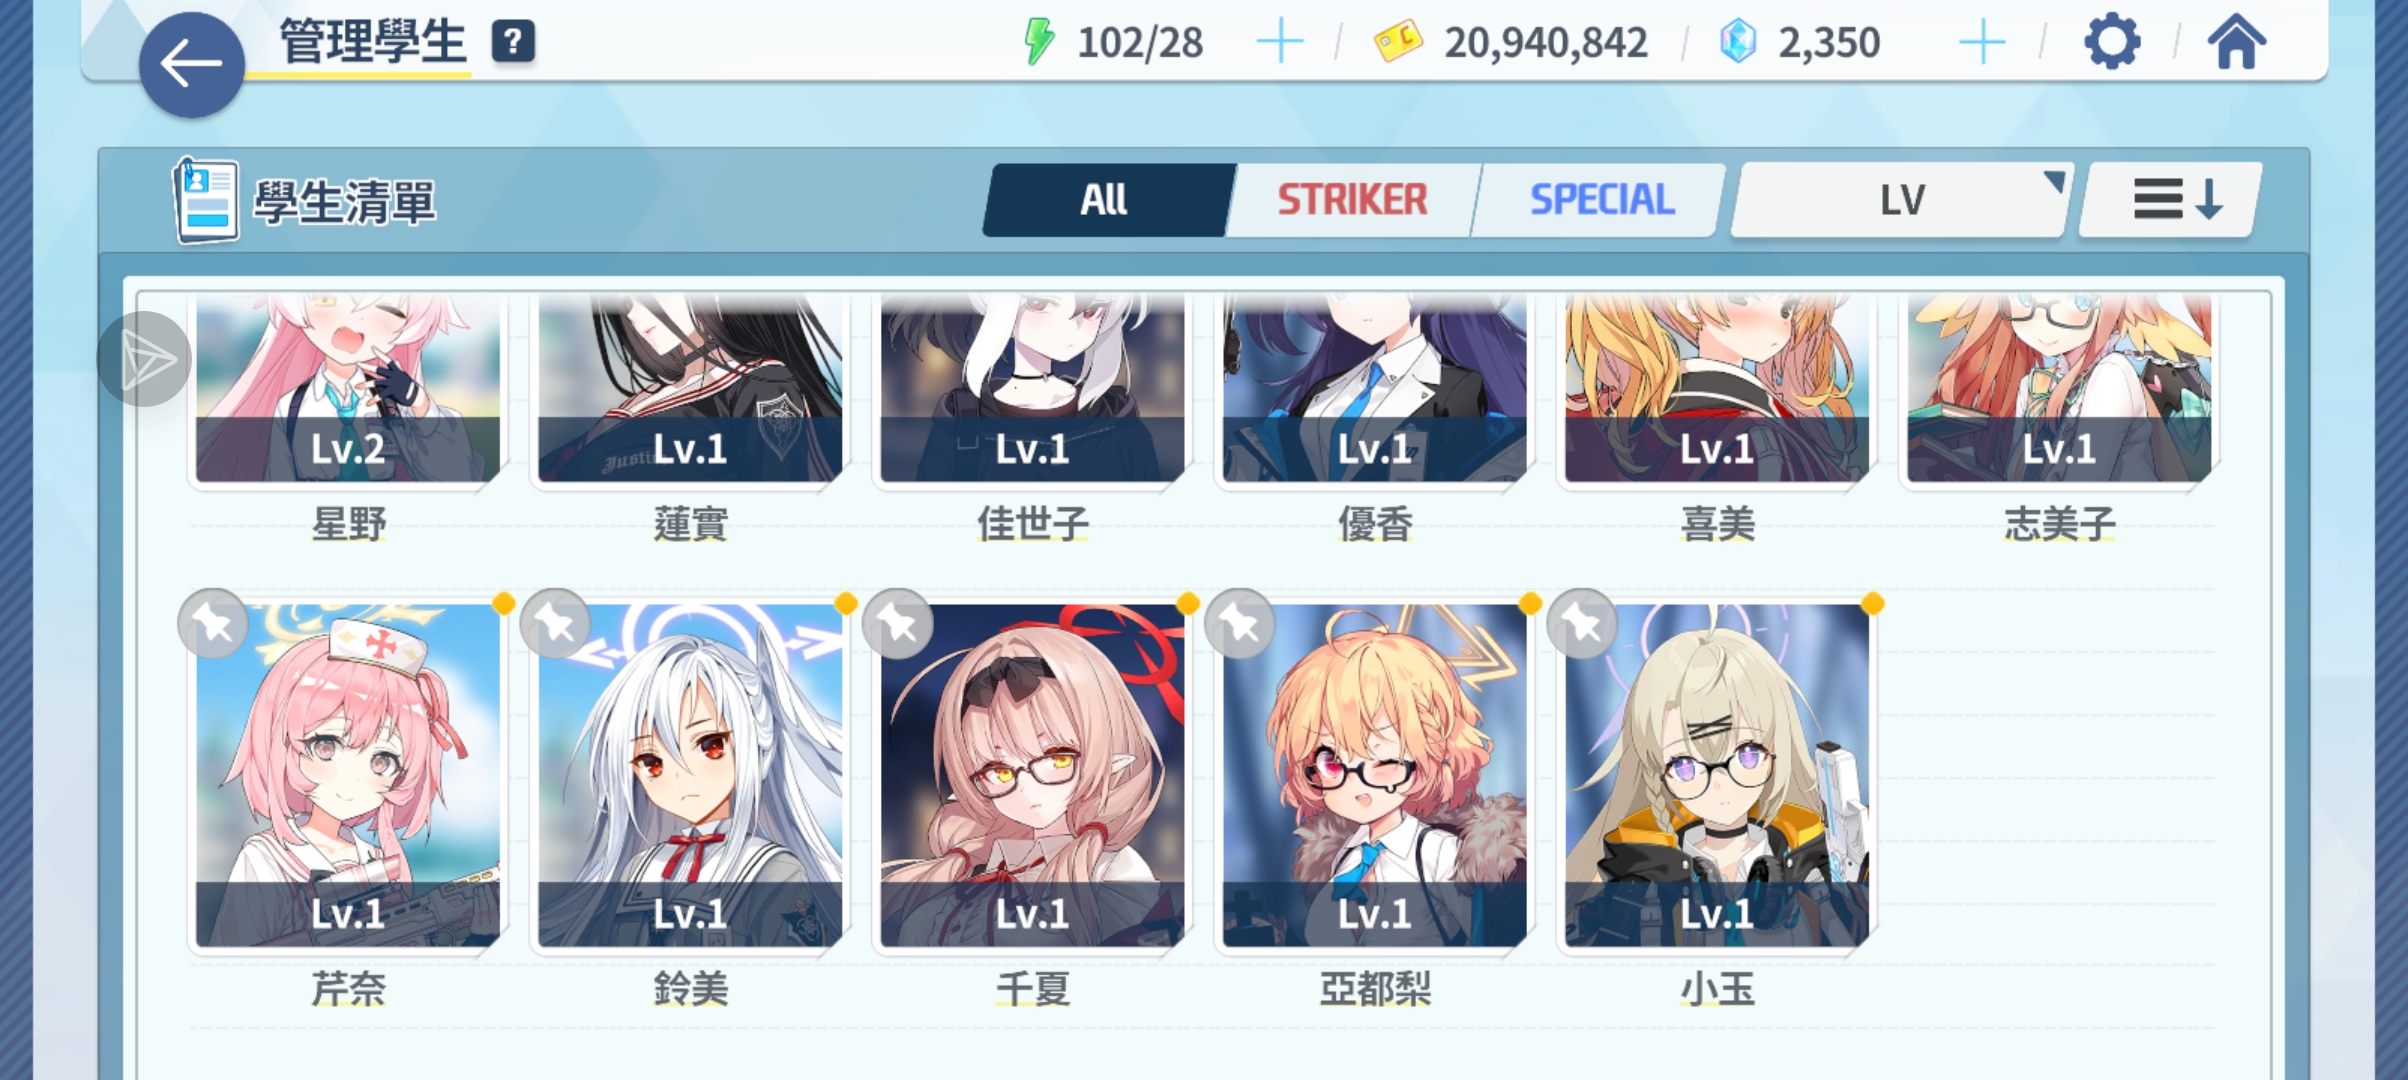Toggle the pin on 千夏's card

[x=897, y=624]
